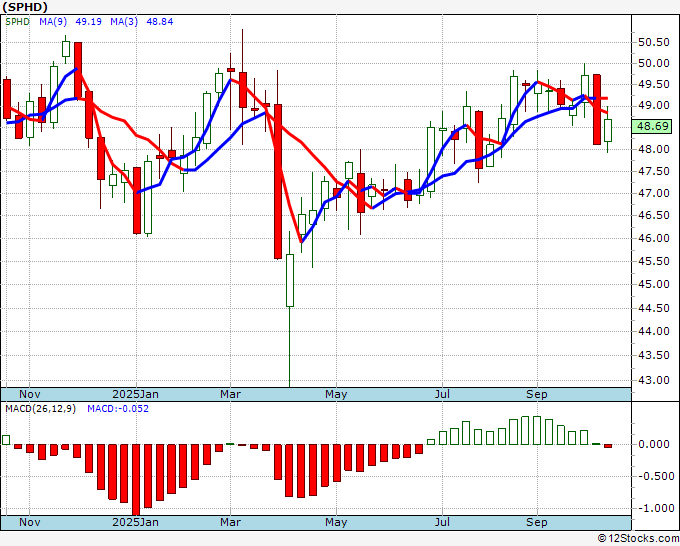The width and height of the screenshot is (680, 546).
Task: Click 2025Jan on the MACD panel time axis
Action: tap(135, 522)
